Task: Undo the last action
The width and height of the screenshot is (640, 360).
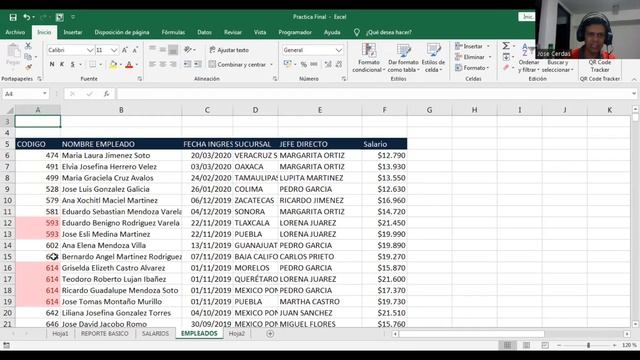Action: click(x=27, y=17)
